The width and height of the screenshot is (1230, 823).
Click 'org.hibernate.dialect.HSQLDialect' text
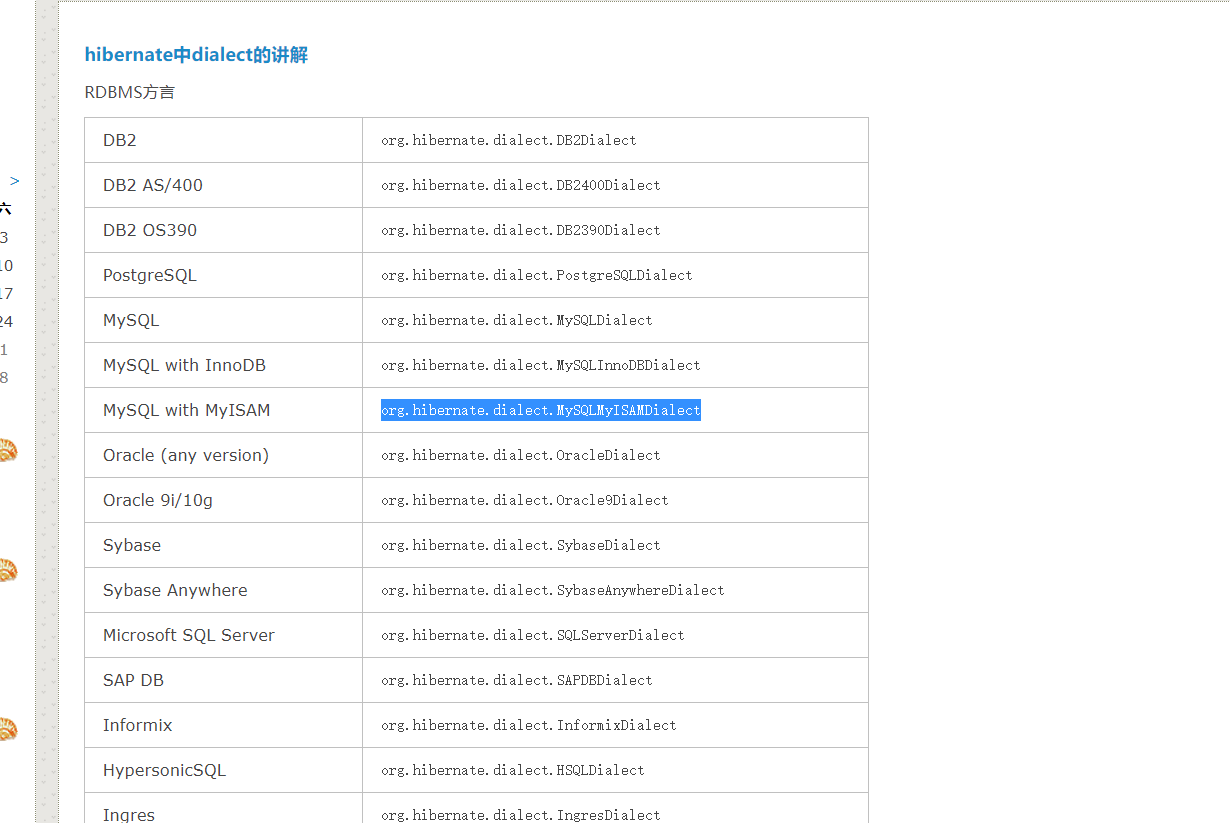[x=512, y=770]
